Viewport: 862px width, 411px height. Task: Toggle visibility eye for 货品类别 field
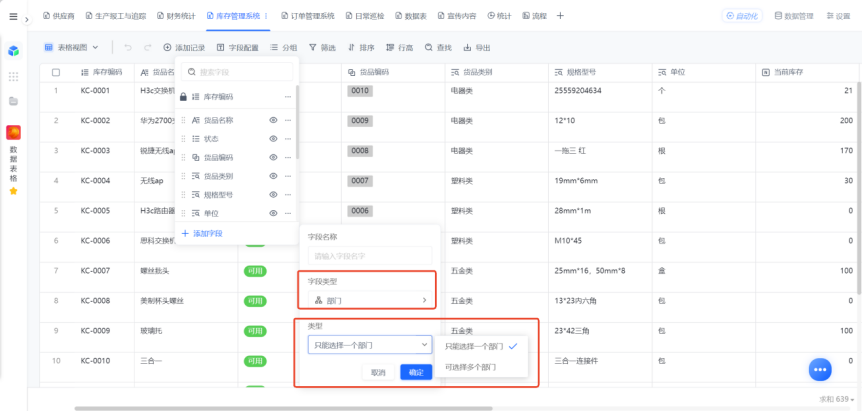coord(273,176)
